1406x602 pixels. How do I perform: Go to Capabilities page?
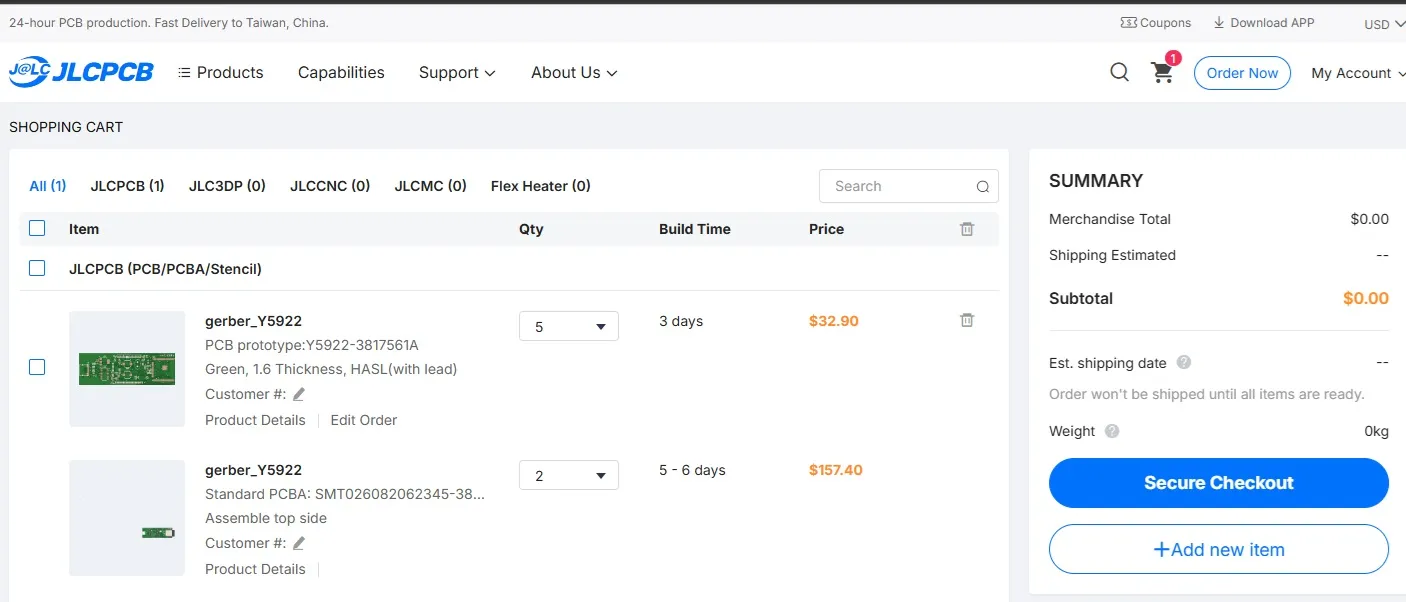[341, 72]
